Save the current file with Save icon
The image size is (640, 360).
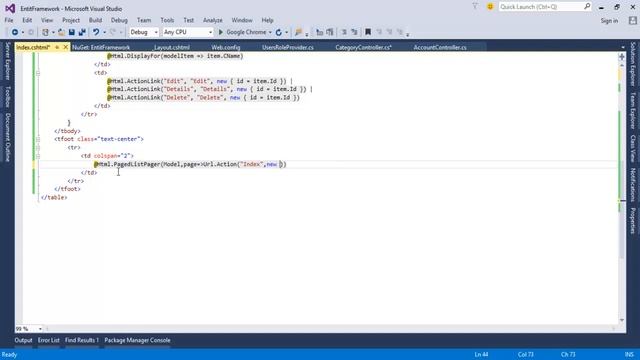(71, 32)
